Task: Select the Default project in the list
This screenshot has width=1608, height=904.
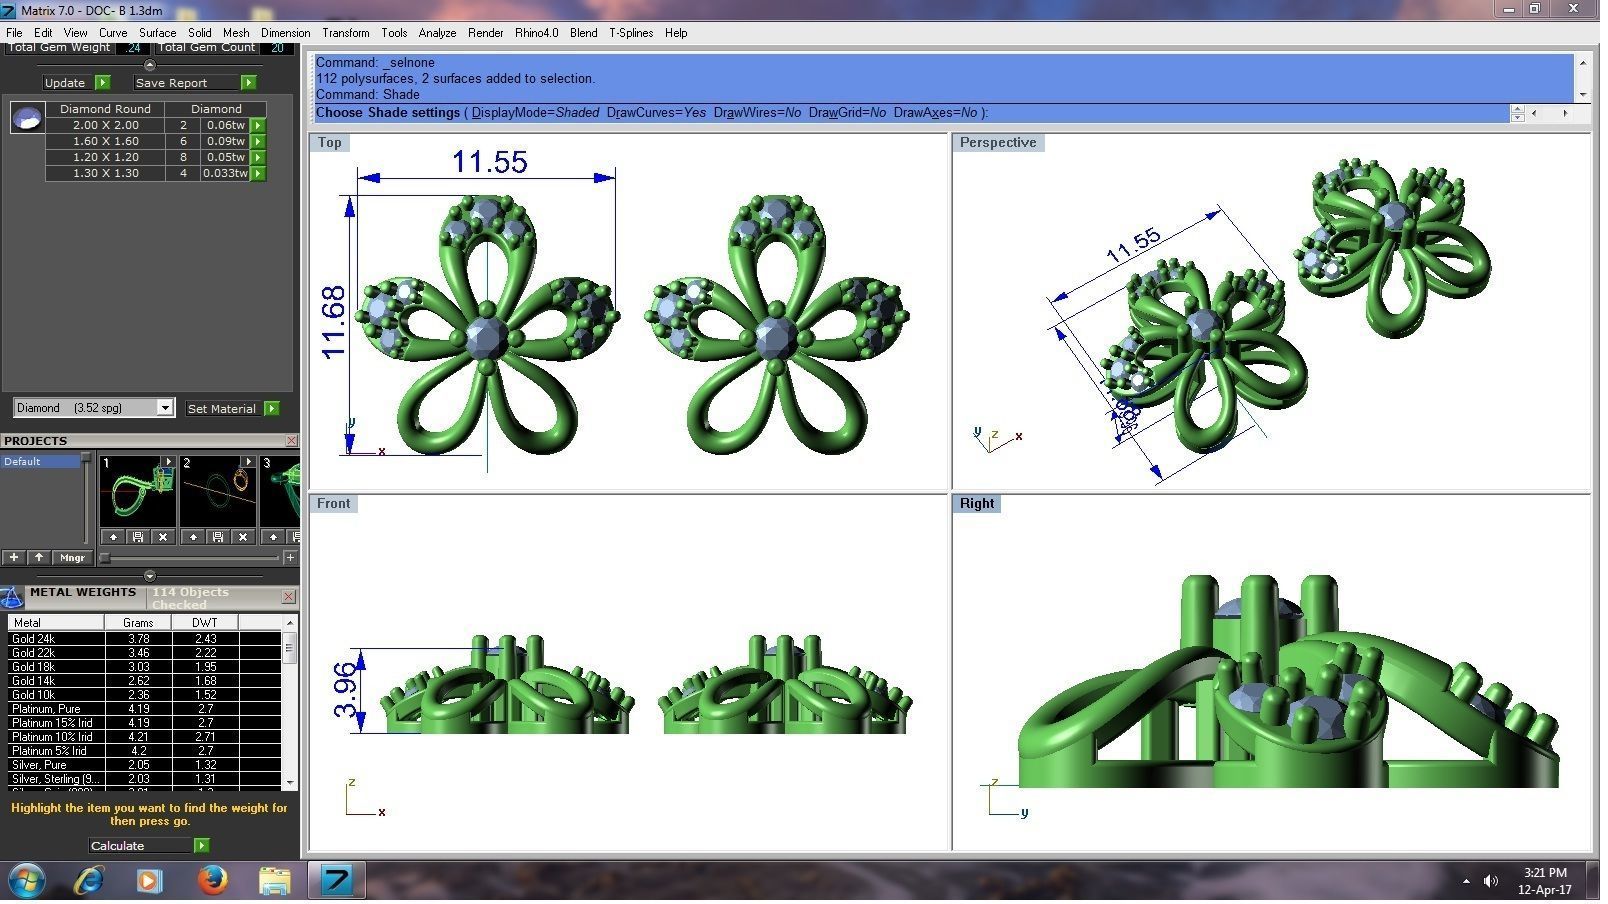Action: click(41, 464)
